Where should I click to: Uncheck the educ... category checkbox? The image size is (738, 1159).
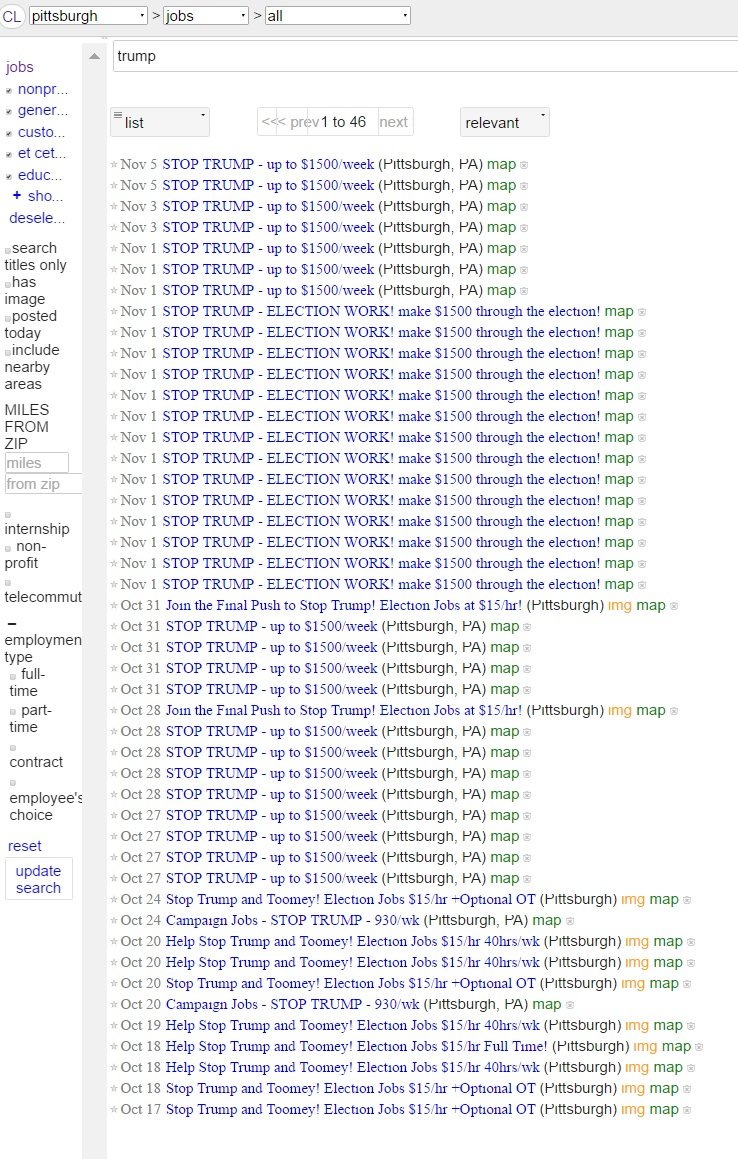pos(9,177)
